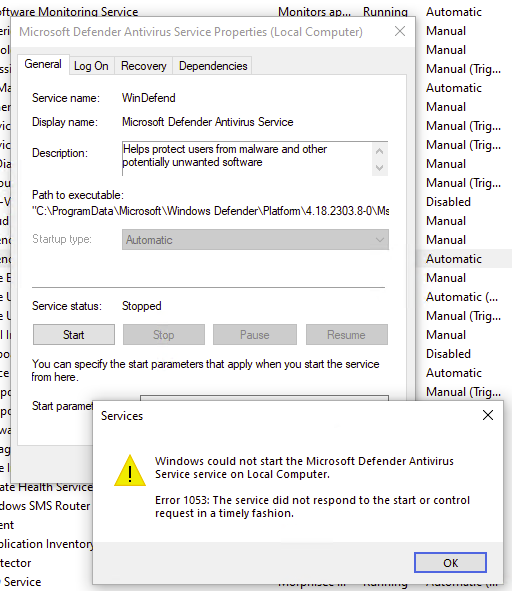The image size is (512, 591).
Task: Click the description box scroll up arrow
Action: tap(380, 151)
